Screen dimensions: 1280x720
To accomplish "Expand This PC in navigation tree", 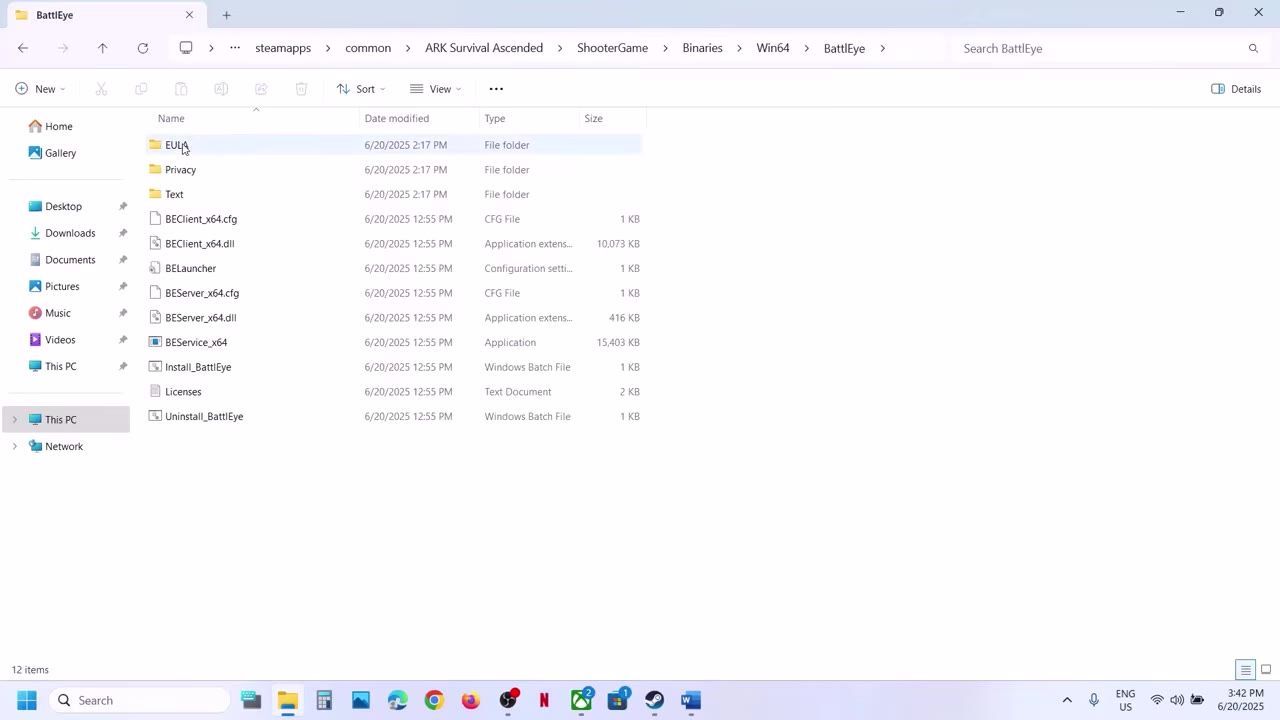I will point(14,420).
